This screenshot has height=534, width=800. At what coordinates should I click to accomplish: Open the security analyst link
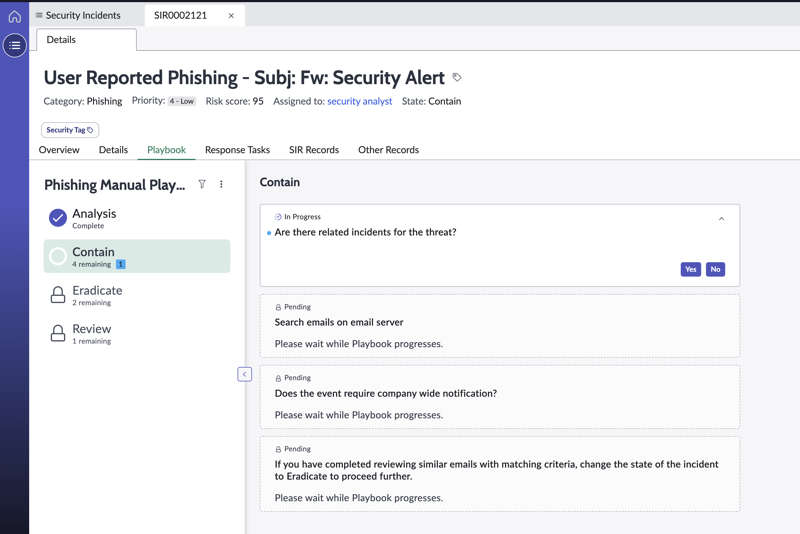coord(360,101)
